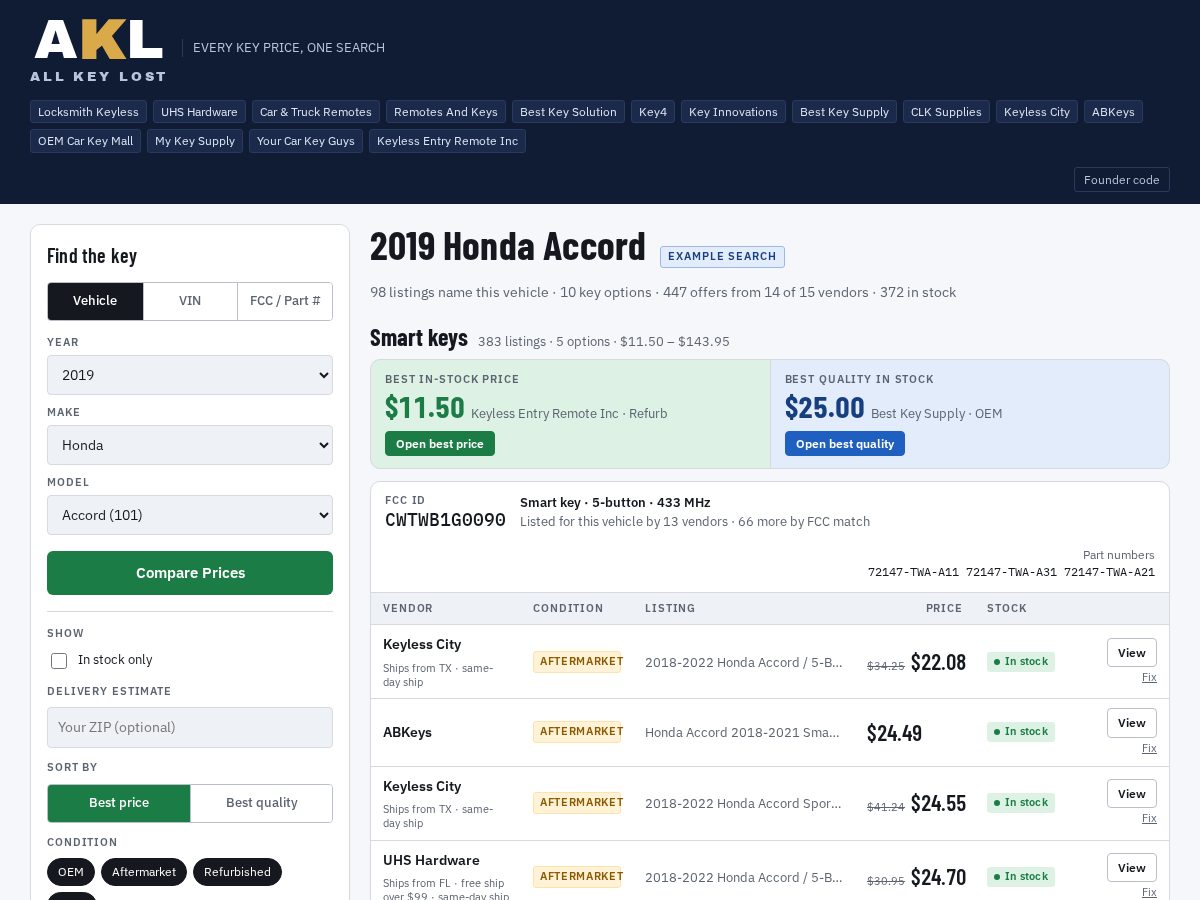Click the Aftermarket badge on UHS Hardware row
The image size is (1200, 900).
[x=577, y=877]
